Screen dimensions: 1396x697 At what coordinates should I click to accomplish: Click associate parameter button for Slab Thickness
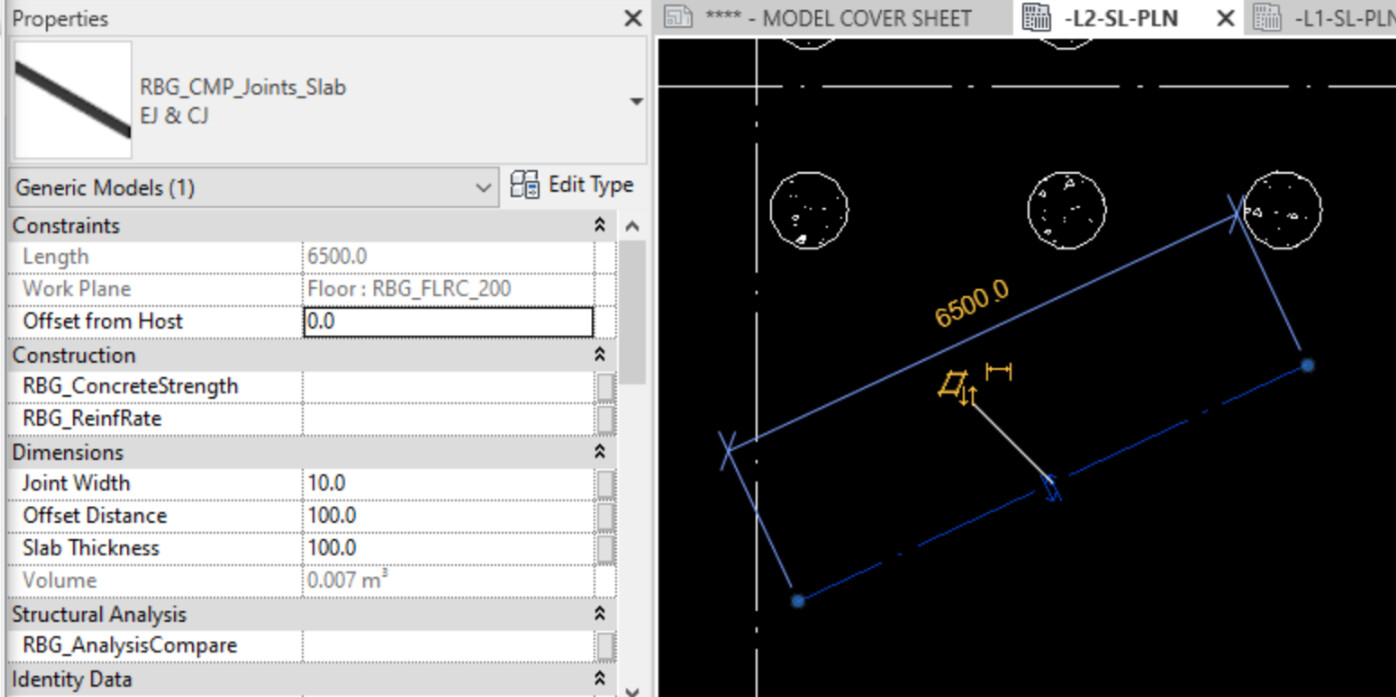click(606, 549)
